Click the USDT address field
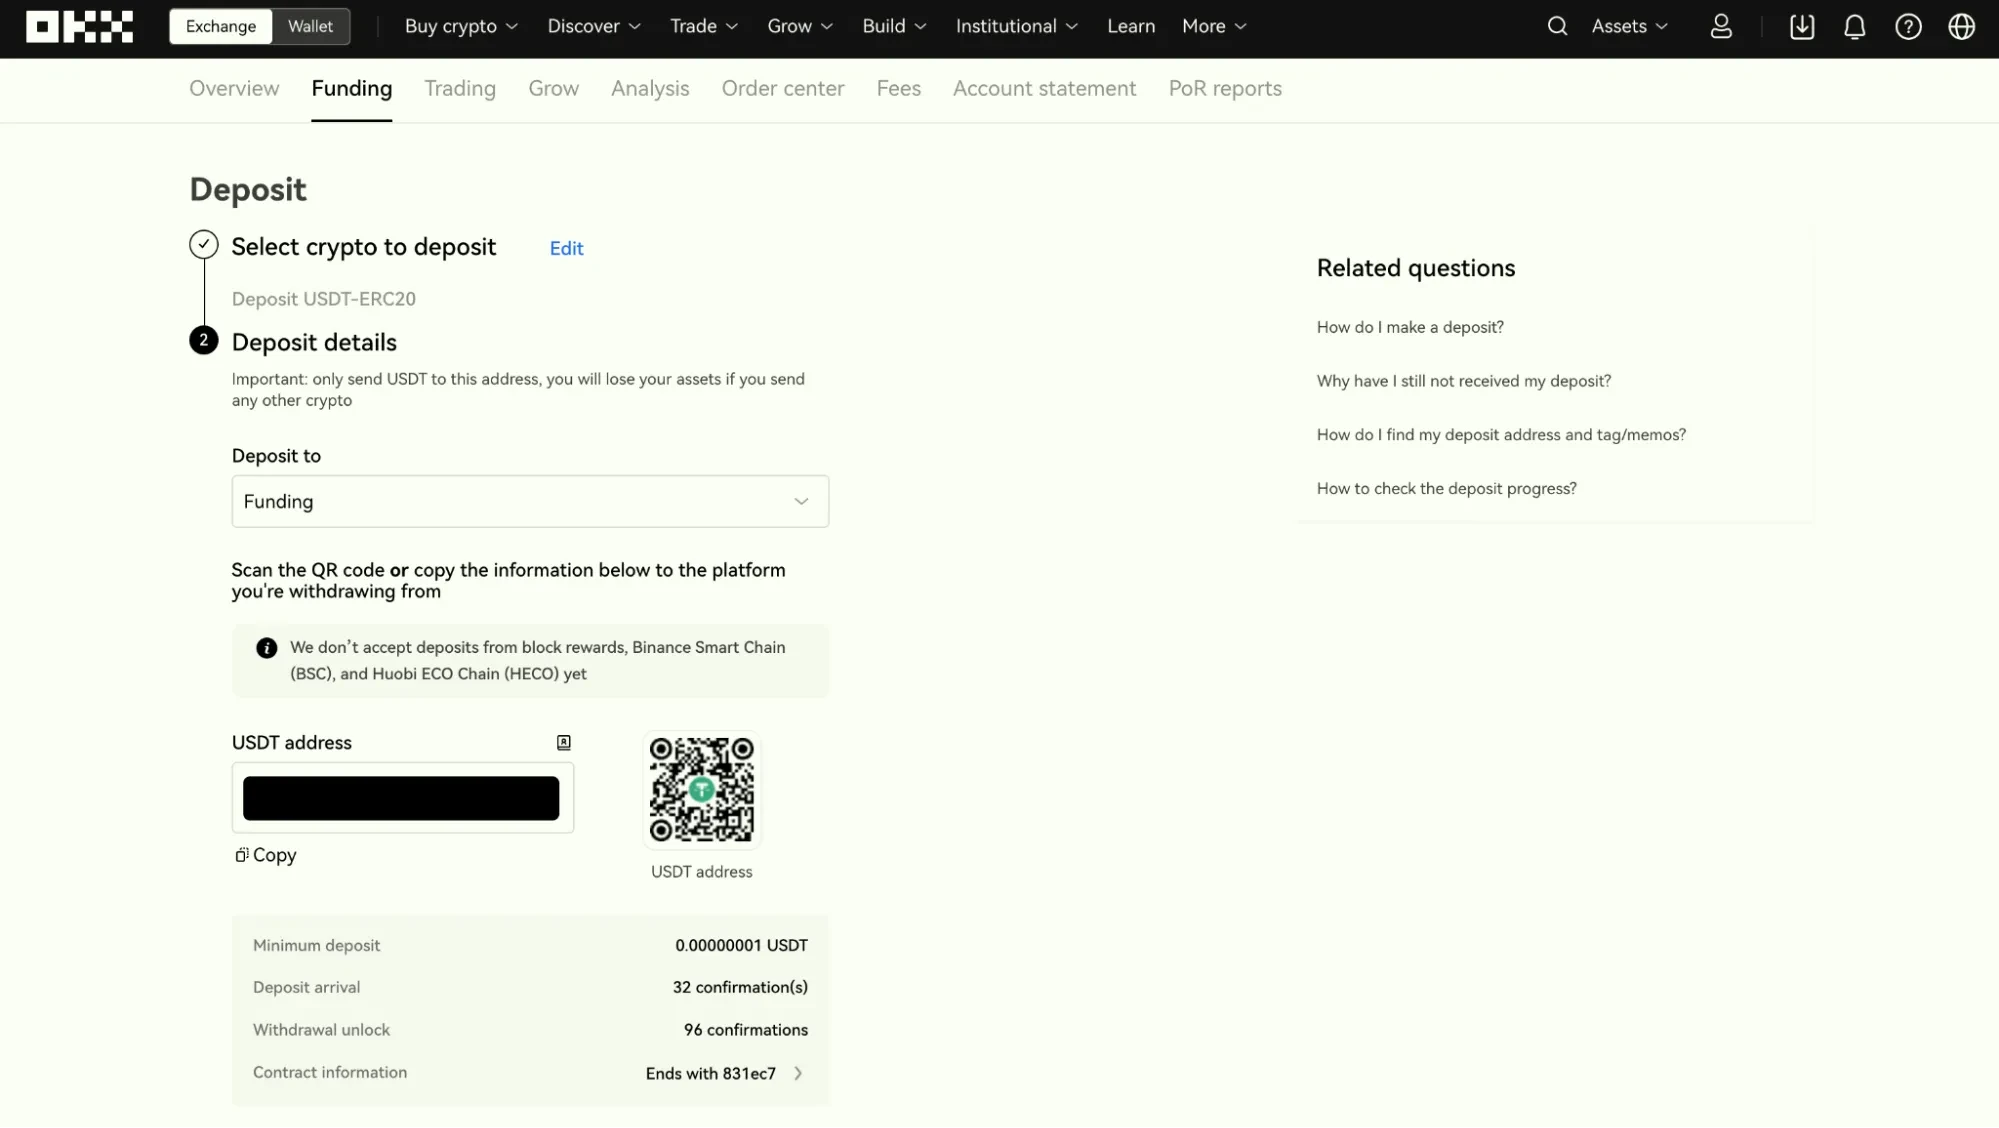The height and width of the screenshot is (1128, 1999). pyautogui.click(x=403, y=798)
